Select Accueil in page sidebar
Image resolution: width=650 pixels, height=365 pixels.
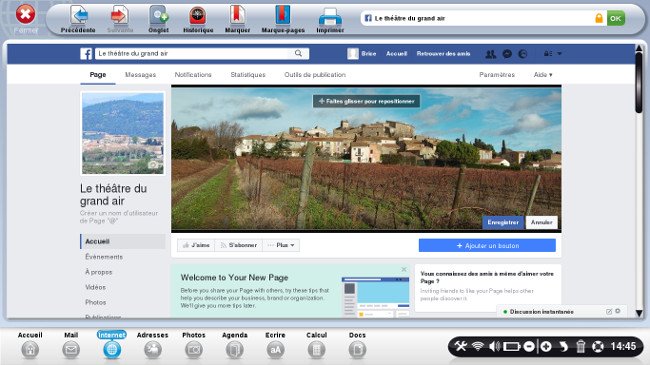click(123, 241)
